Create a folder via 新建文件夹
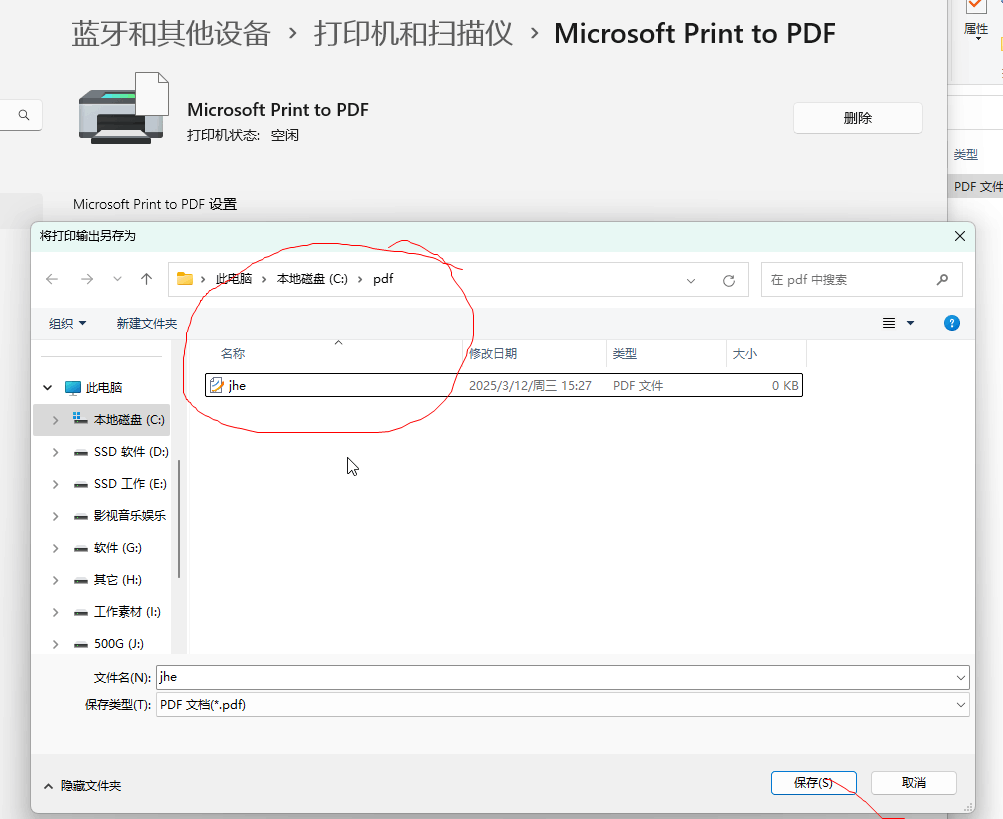The height and width of the screenshot is (819, 1003). (145, 322)
